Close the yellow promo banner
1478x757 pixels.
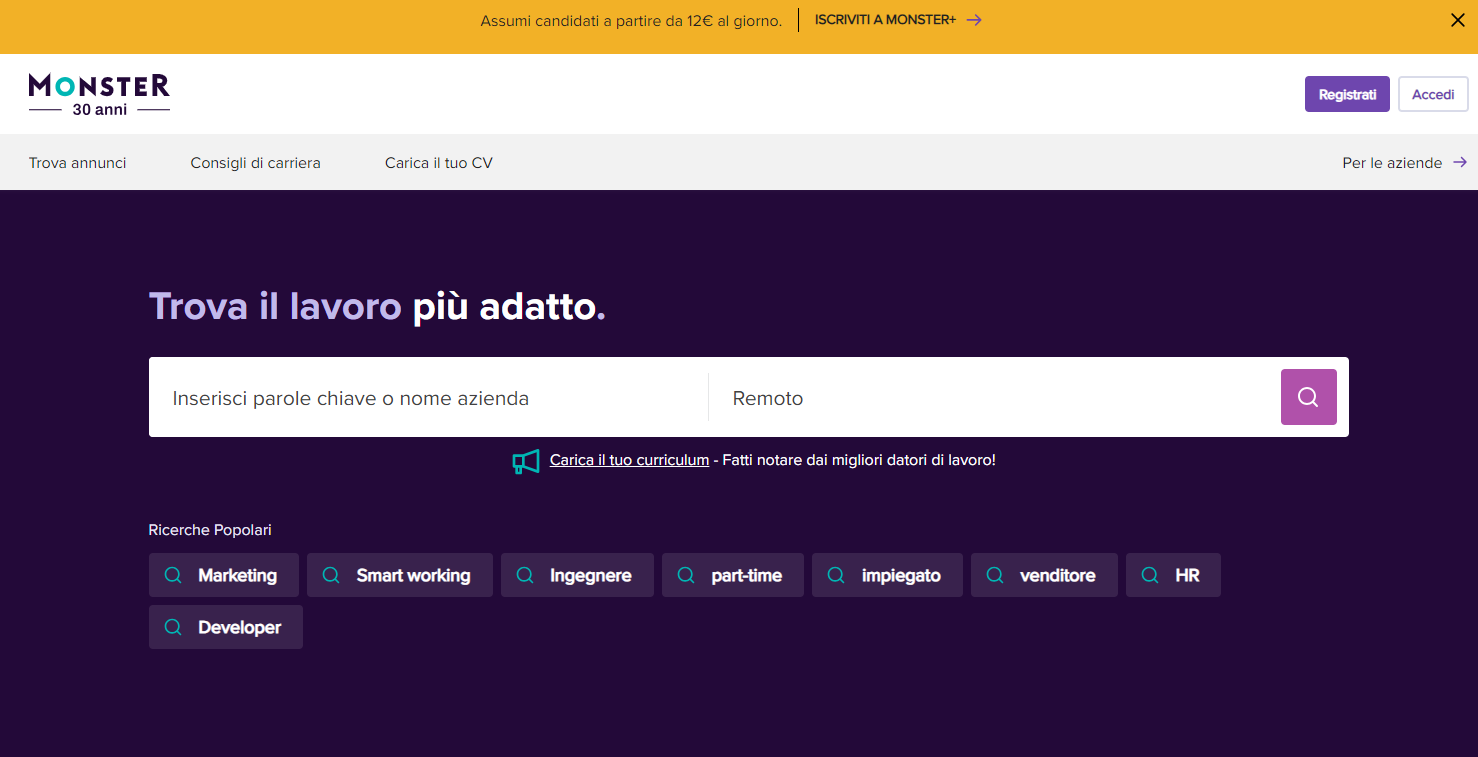point(1457,20)
